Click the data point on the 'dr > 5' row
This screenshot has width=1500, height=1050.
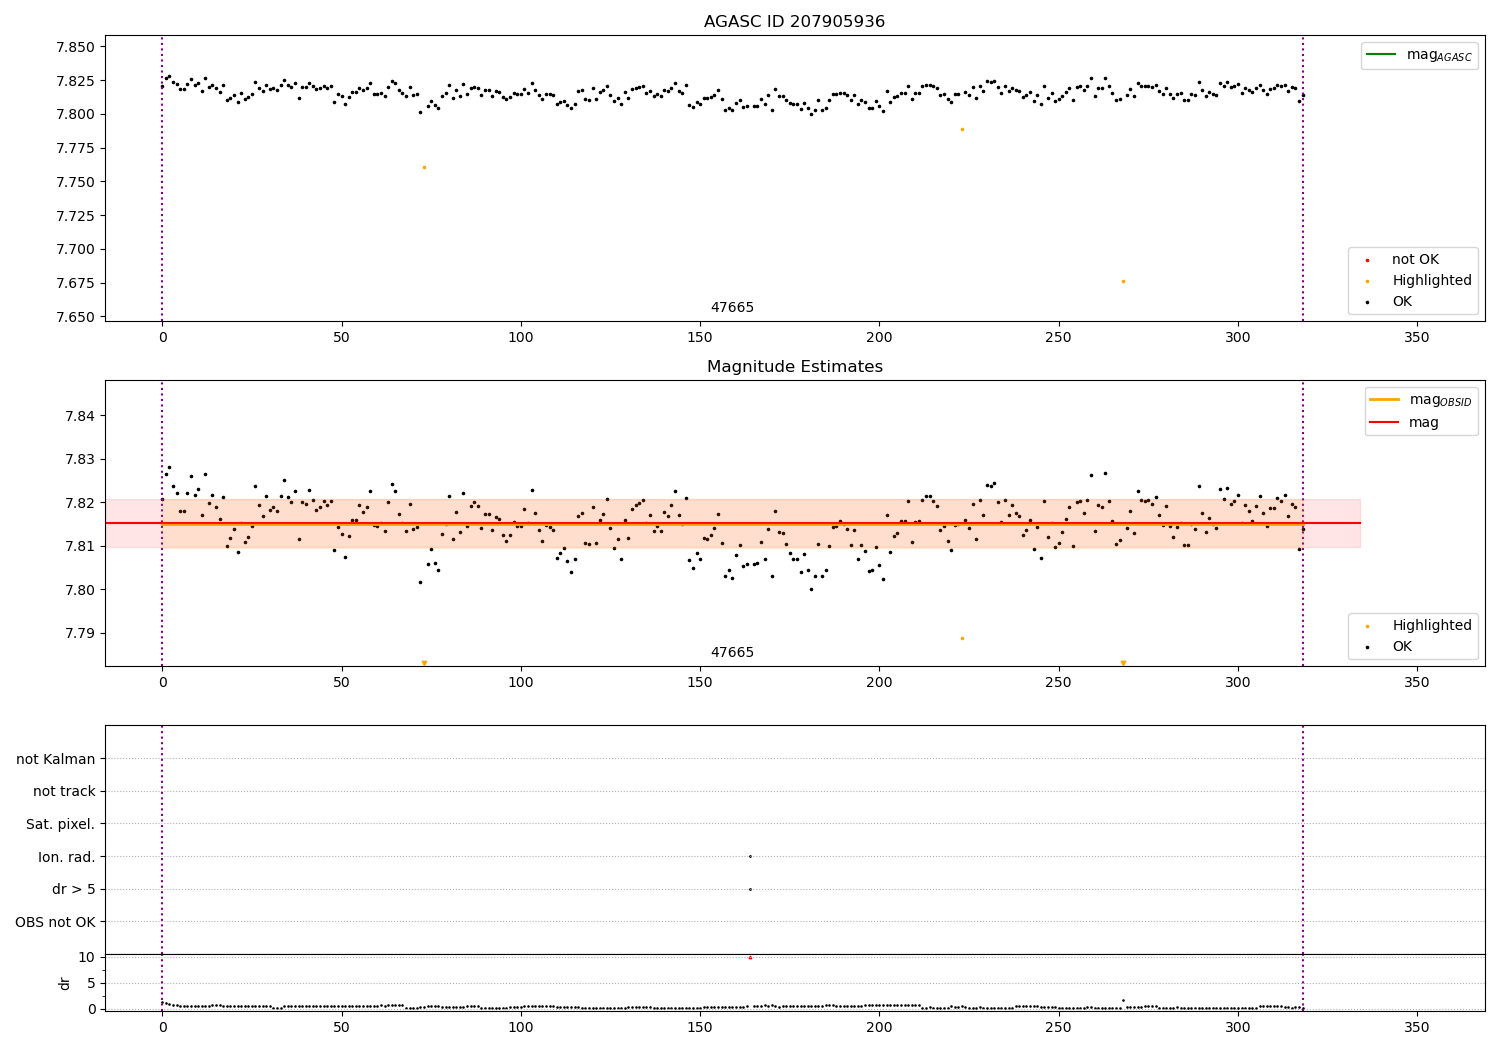[750, 889]
